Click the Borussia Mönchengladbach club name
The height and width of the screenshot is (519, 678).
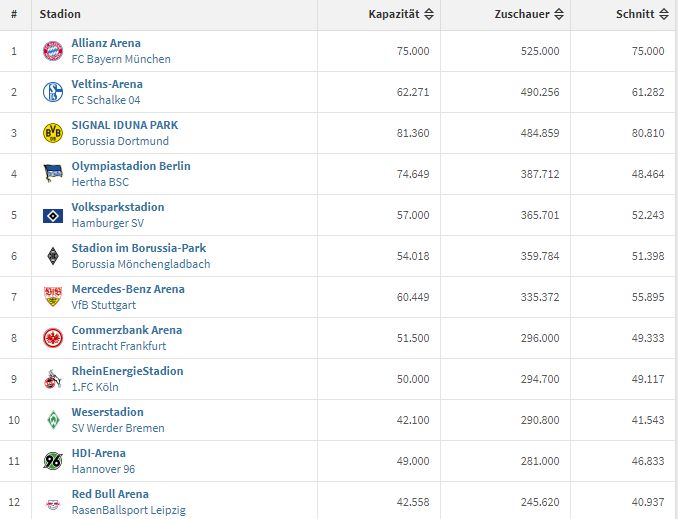coord(141,264)
